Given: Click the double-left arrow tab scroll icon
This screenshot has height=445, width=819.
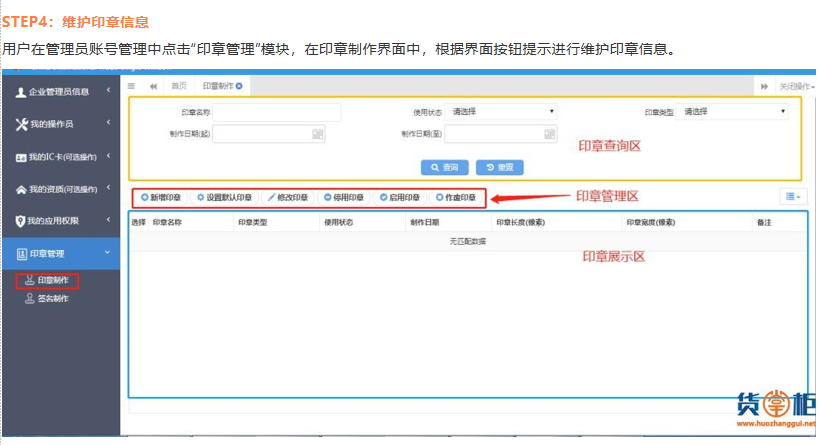Looking at the screenshot, I should 153,87.
